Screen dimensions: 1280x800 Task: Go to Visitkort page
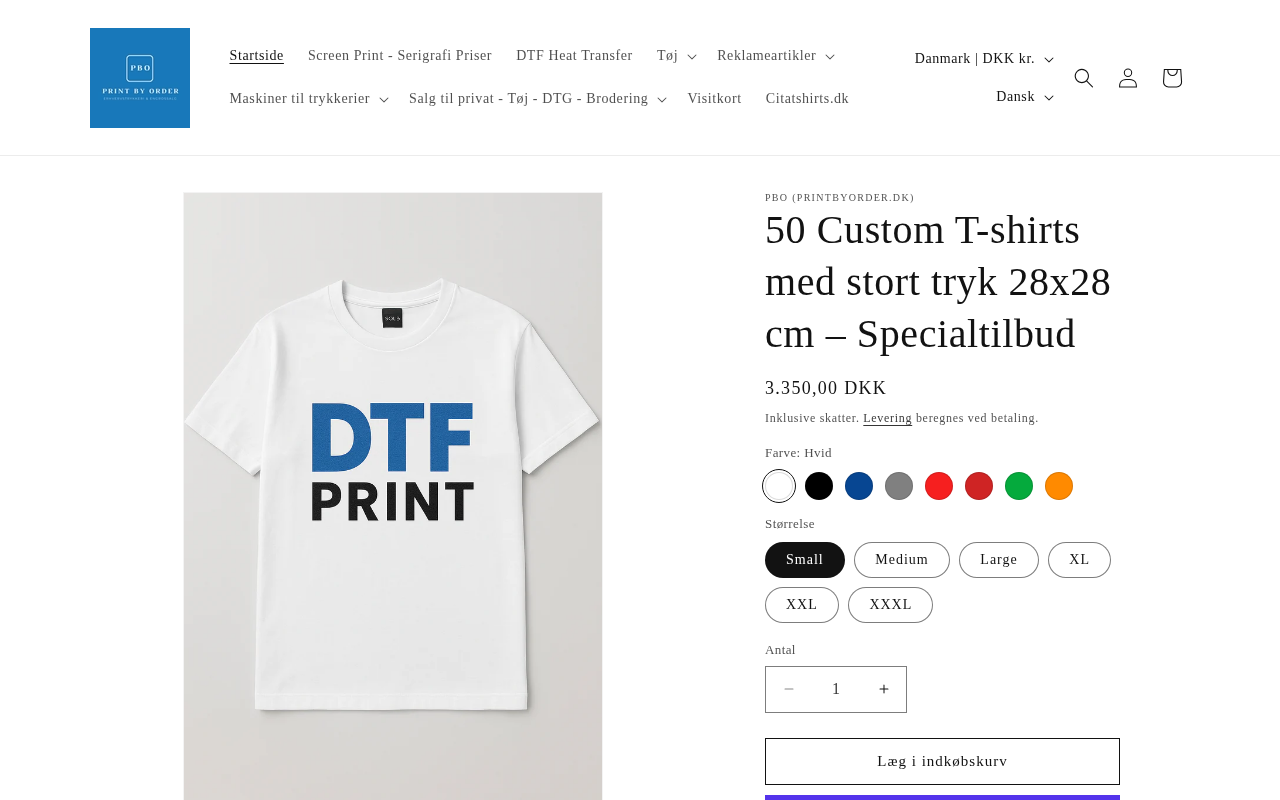pos(714,99)
